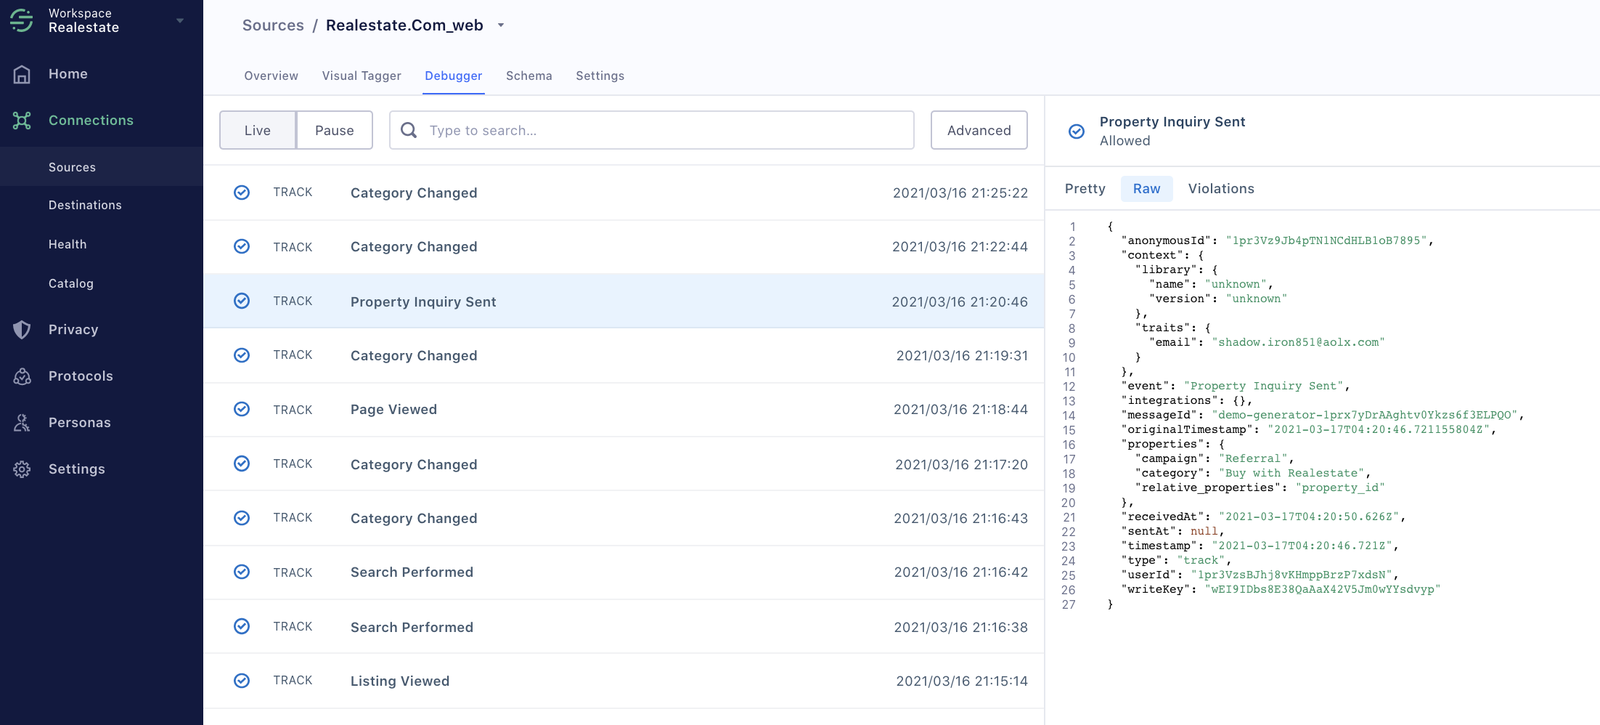The height and width of the screenshot is (725, 1600).
Task: Open the Schema tab
Action: [529, 76]
